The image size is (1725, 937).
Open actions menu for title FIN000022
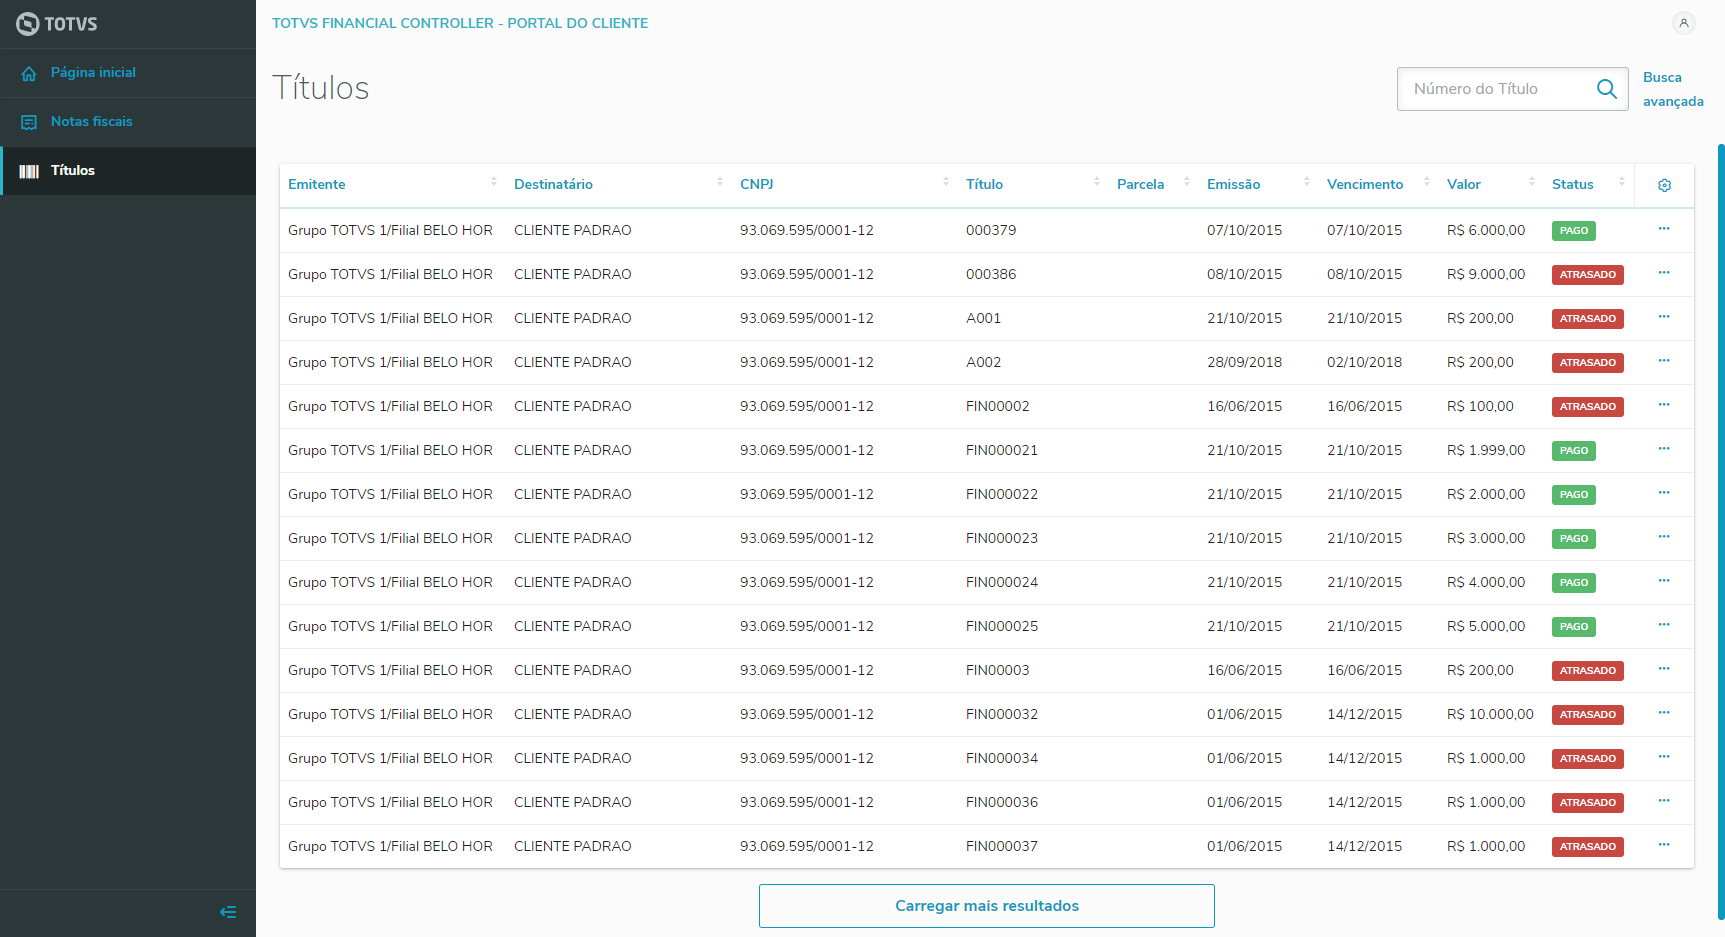1664,493
